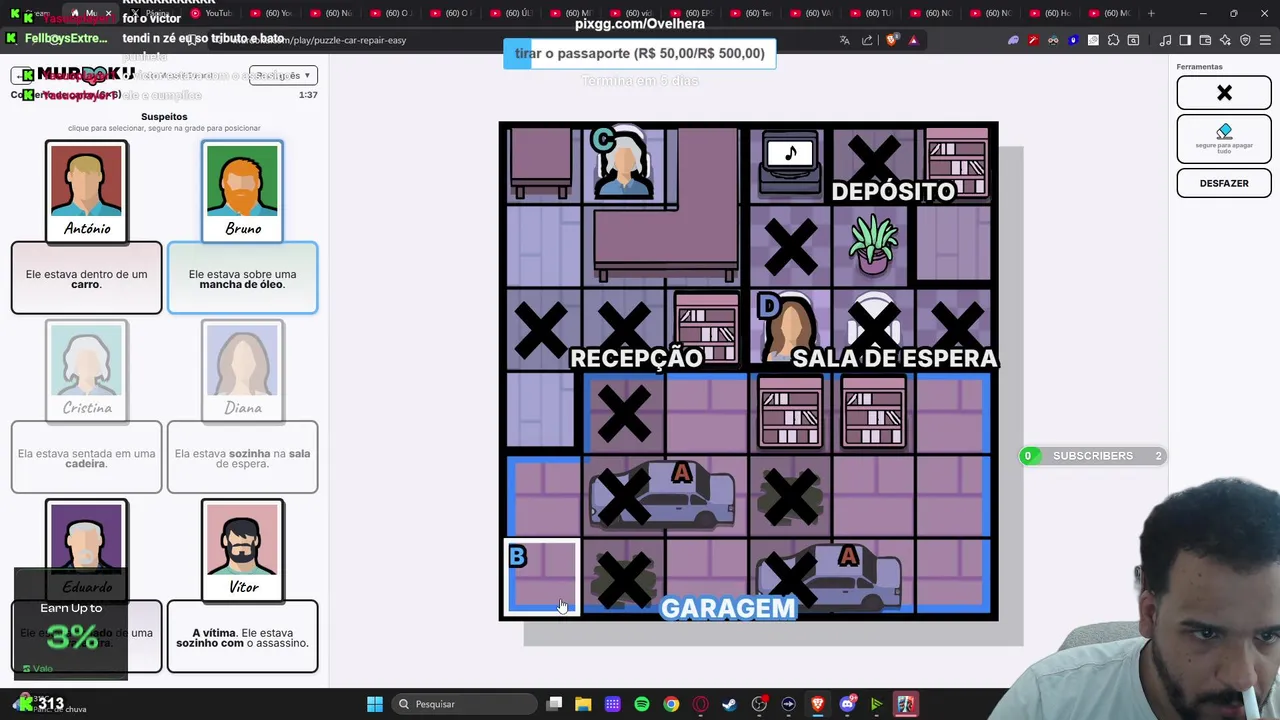Click Diana's D token in Sala de Espera
This screenshot has height=720, width=1280.
pos(788,328)
